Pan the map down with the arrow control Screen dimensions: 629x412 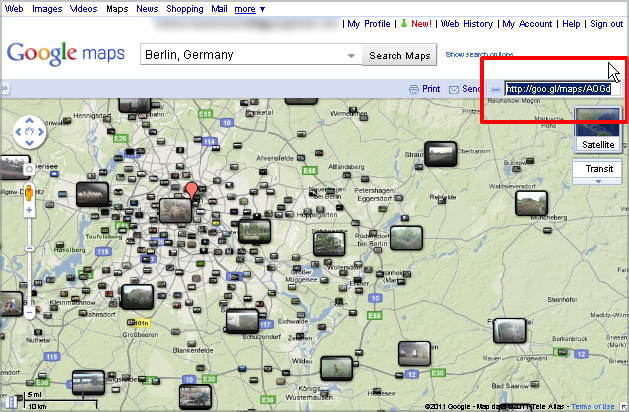tap(29, 143)
